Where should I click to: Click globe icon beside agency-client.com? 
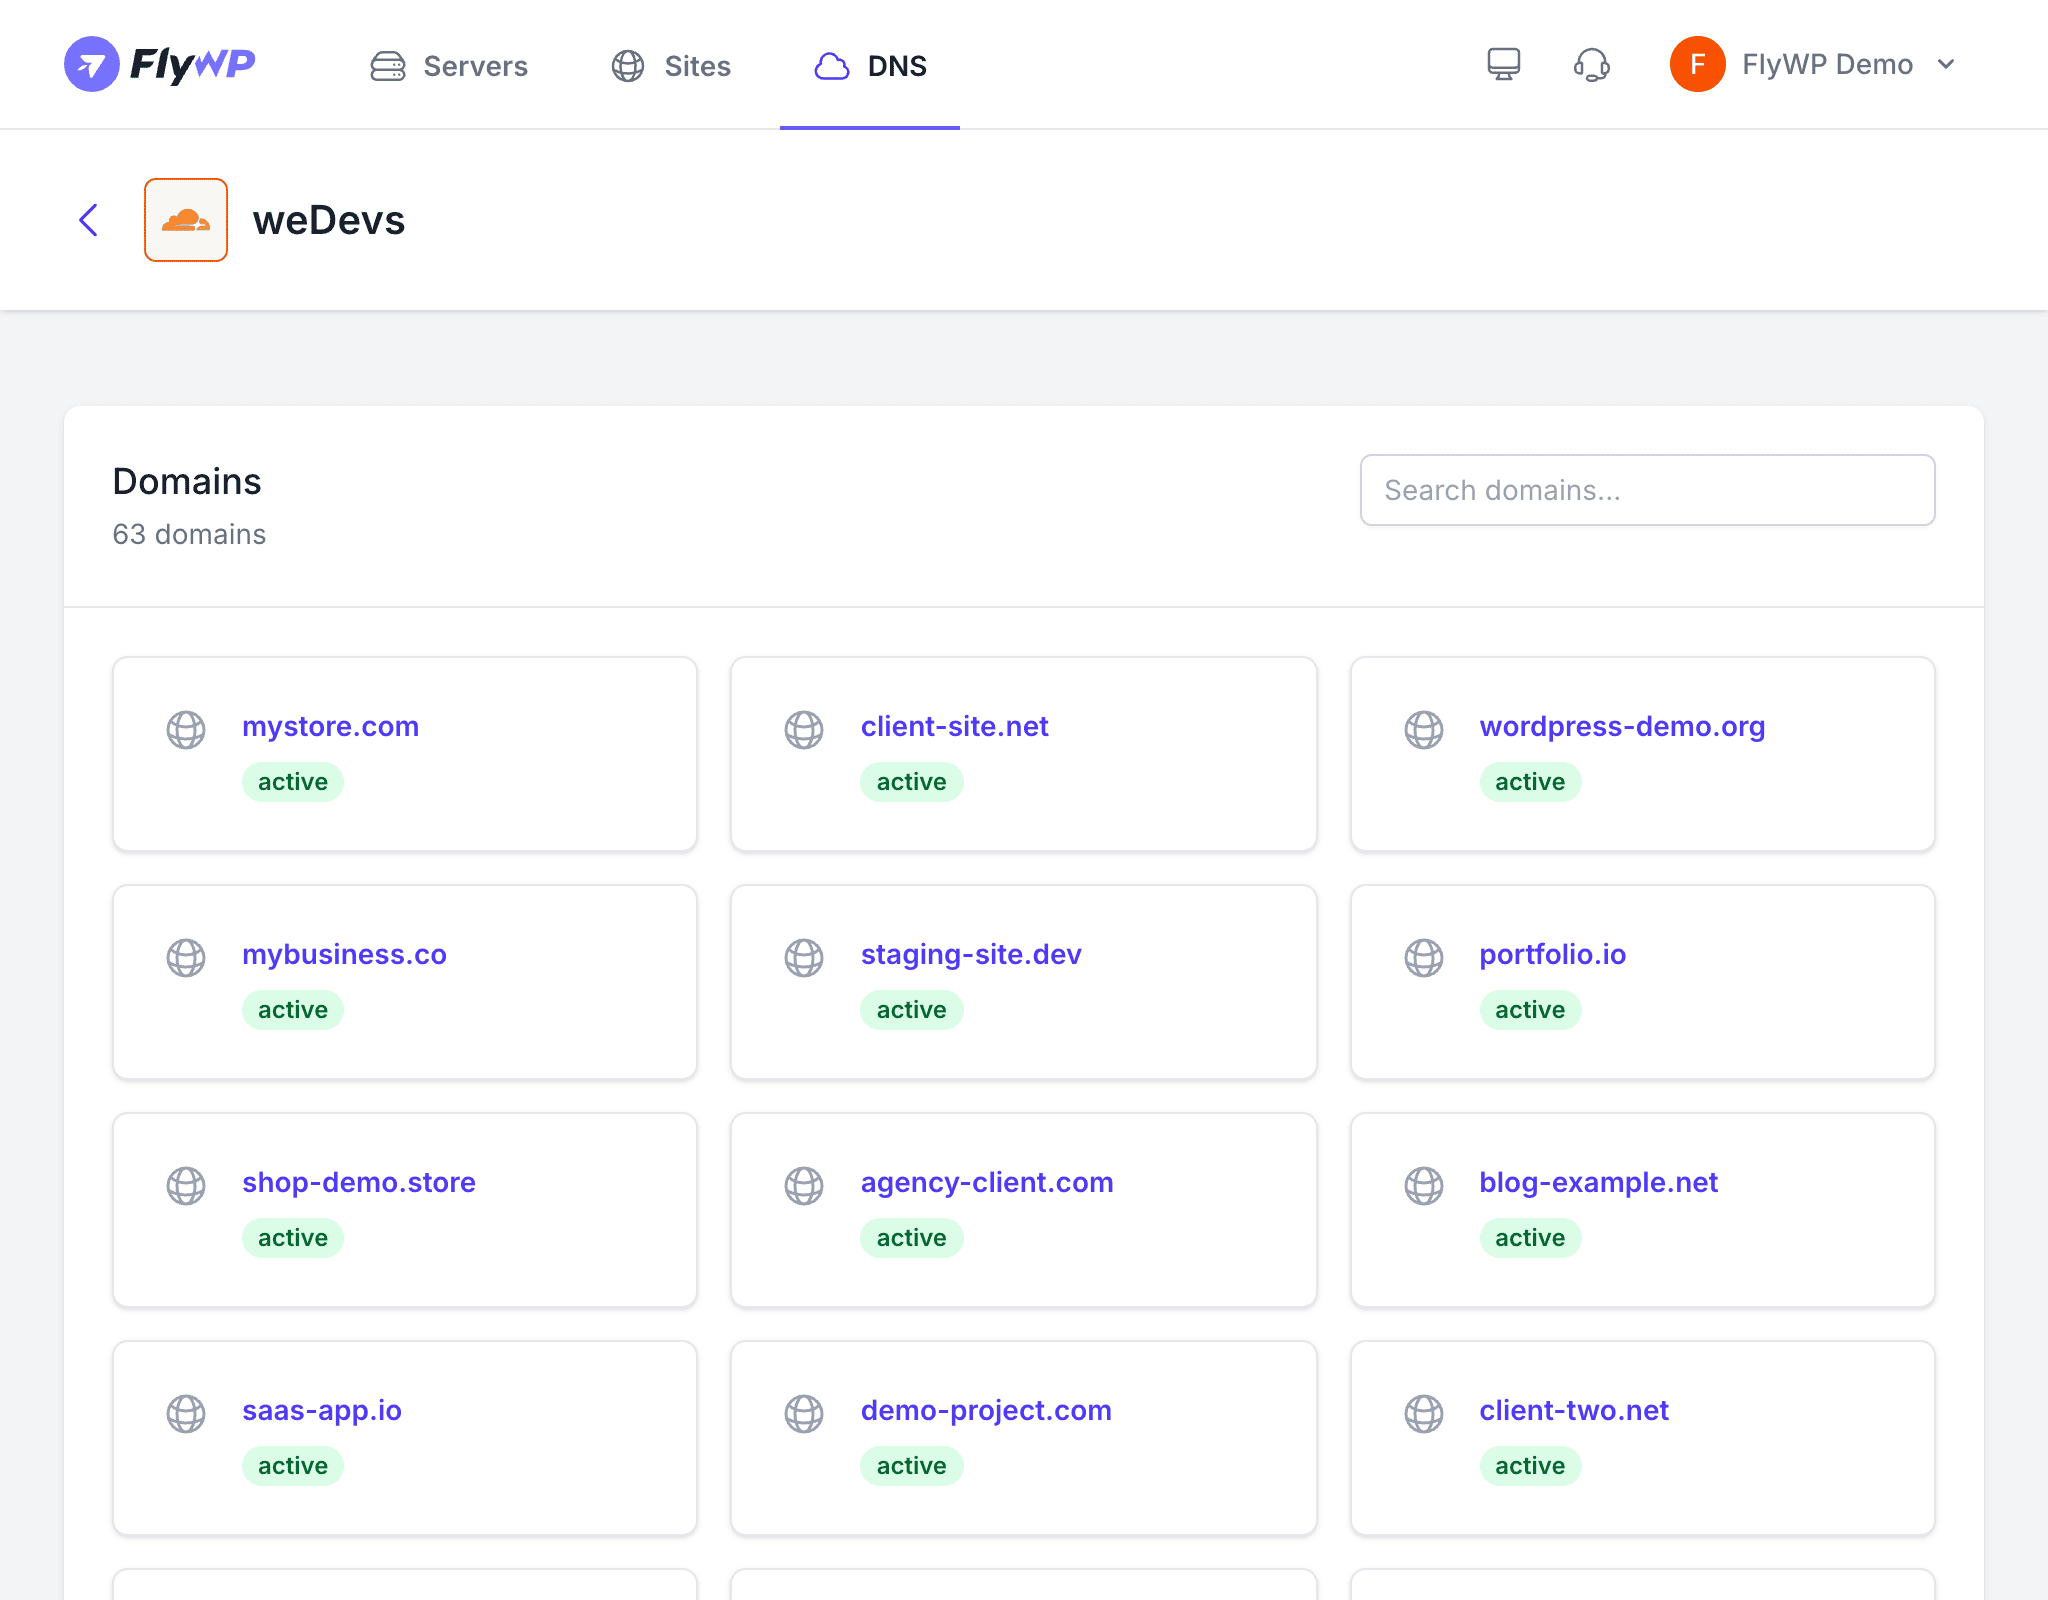(x=804, y=1186)
